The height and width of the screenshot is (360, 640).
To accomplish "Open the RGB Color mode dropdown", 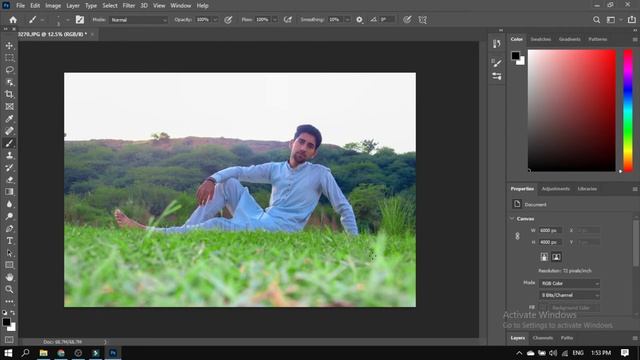I will point(569,283).
